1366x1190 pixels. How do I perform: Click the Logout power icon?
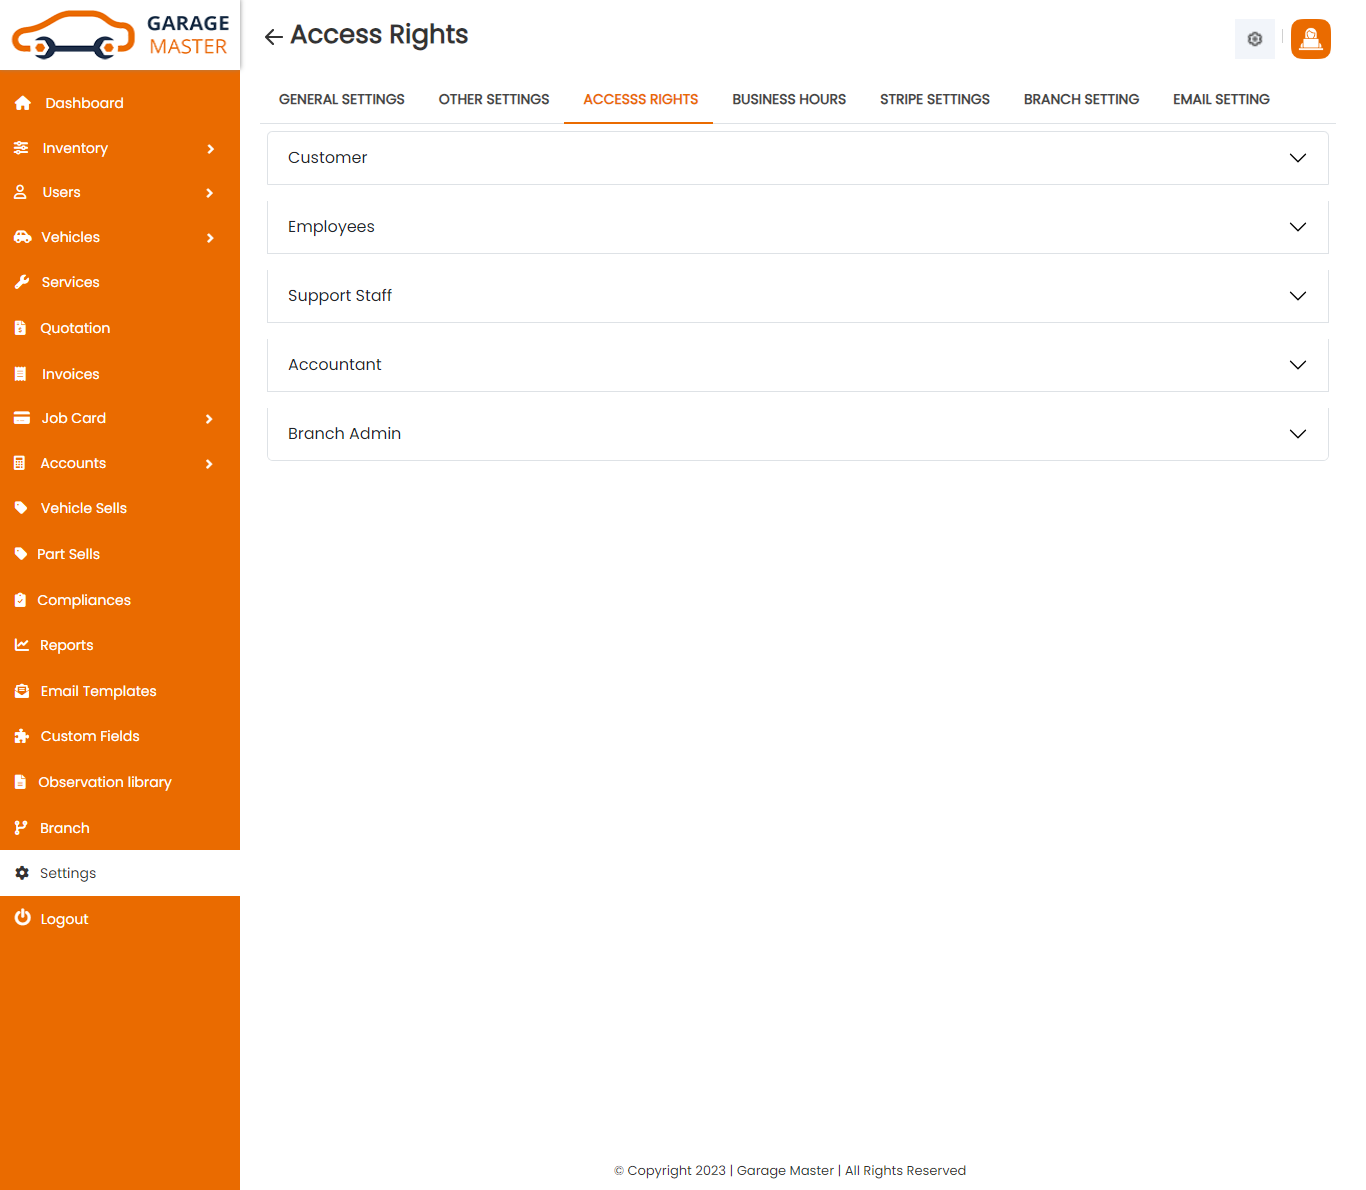point(22,917)
